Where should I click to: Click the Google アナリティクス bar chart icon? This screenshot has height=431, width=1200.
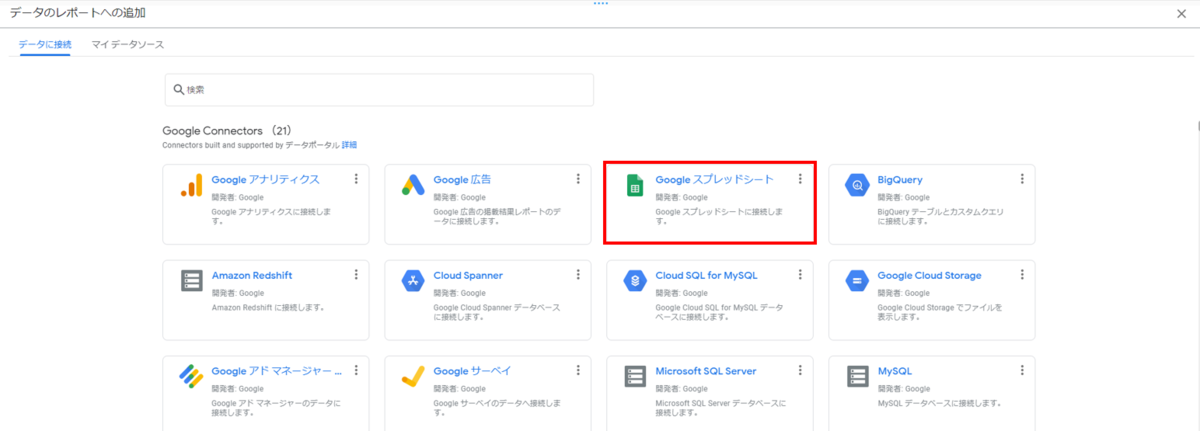[x=191, y=185]
